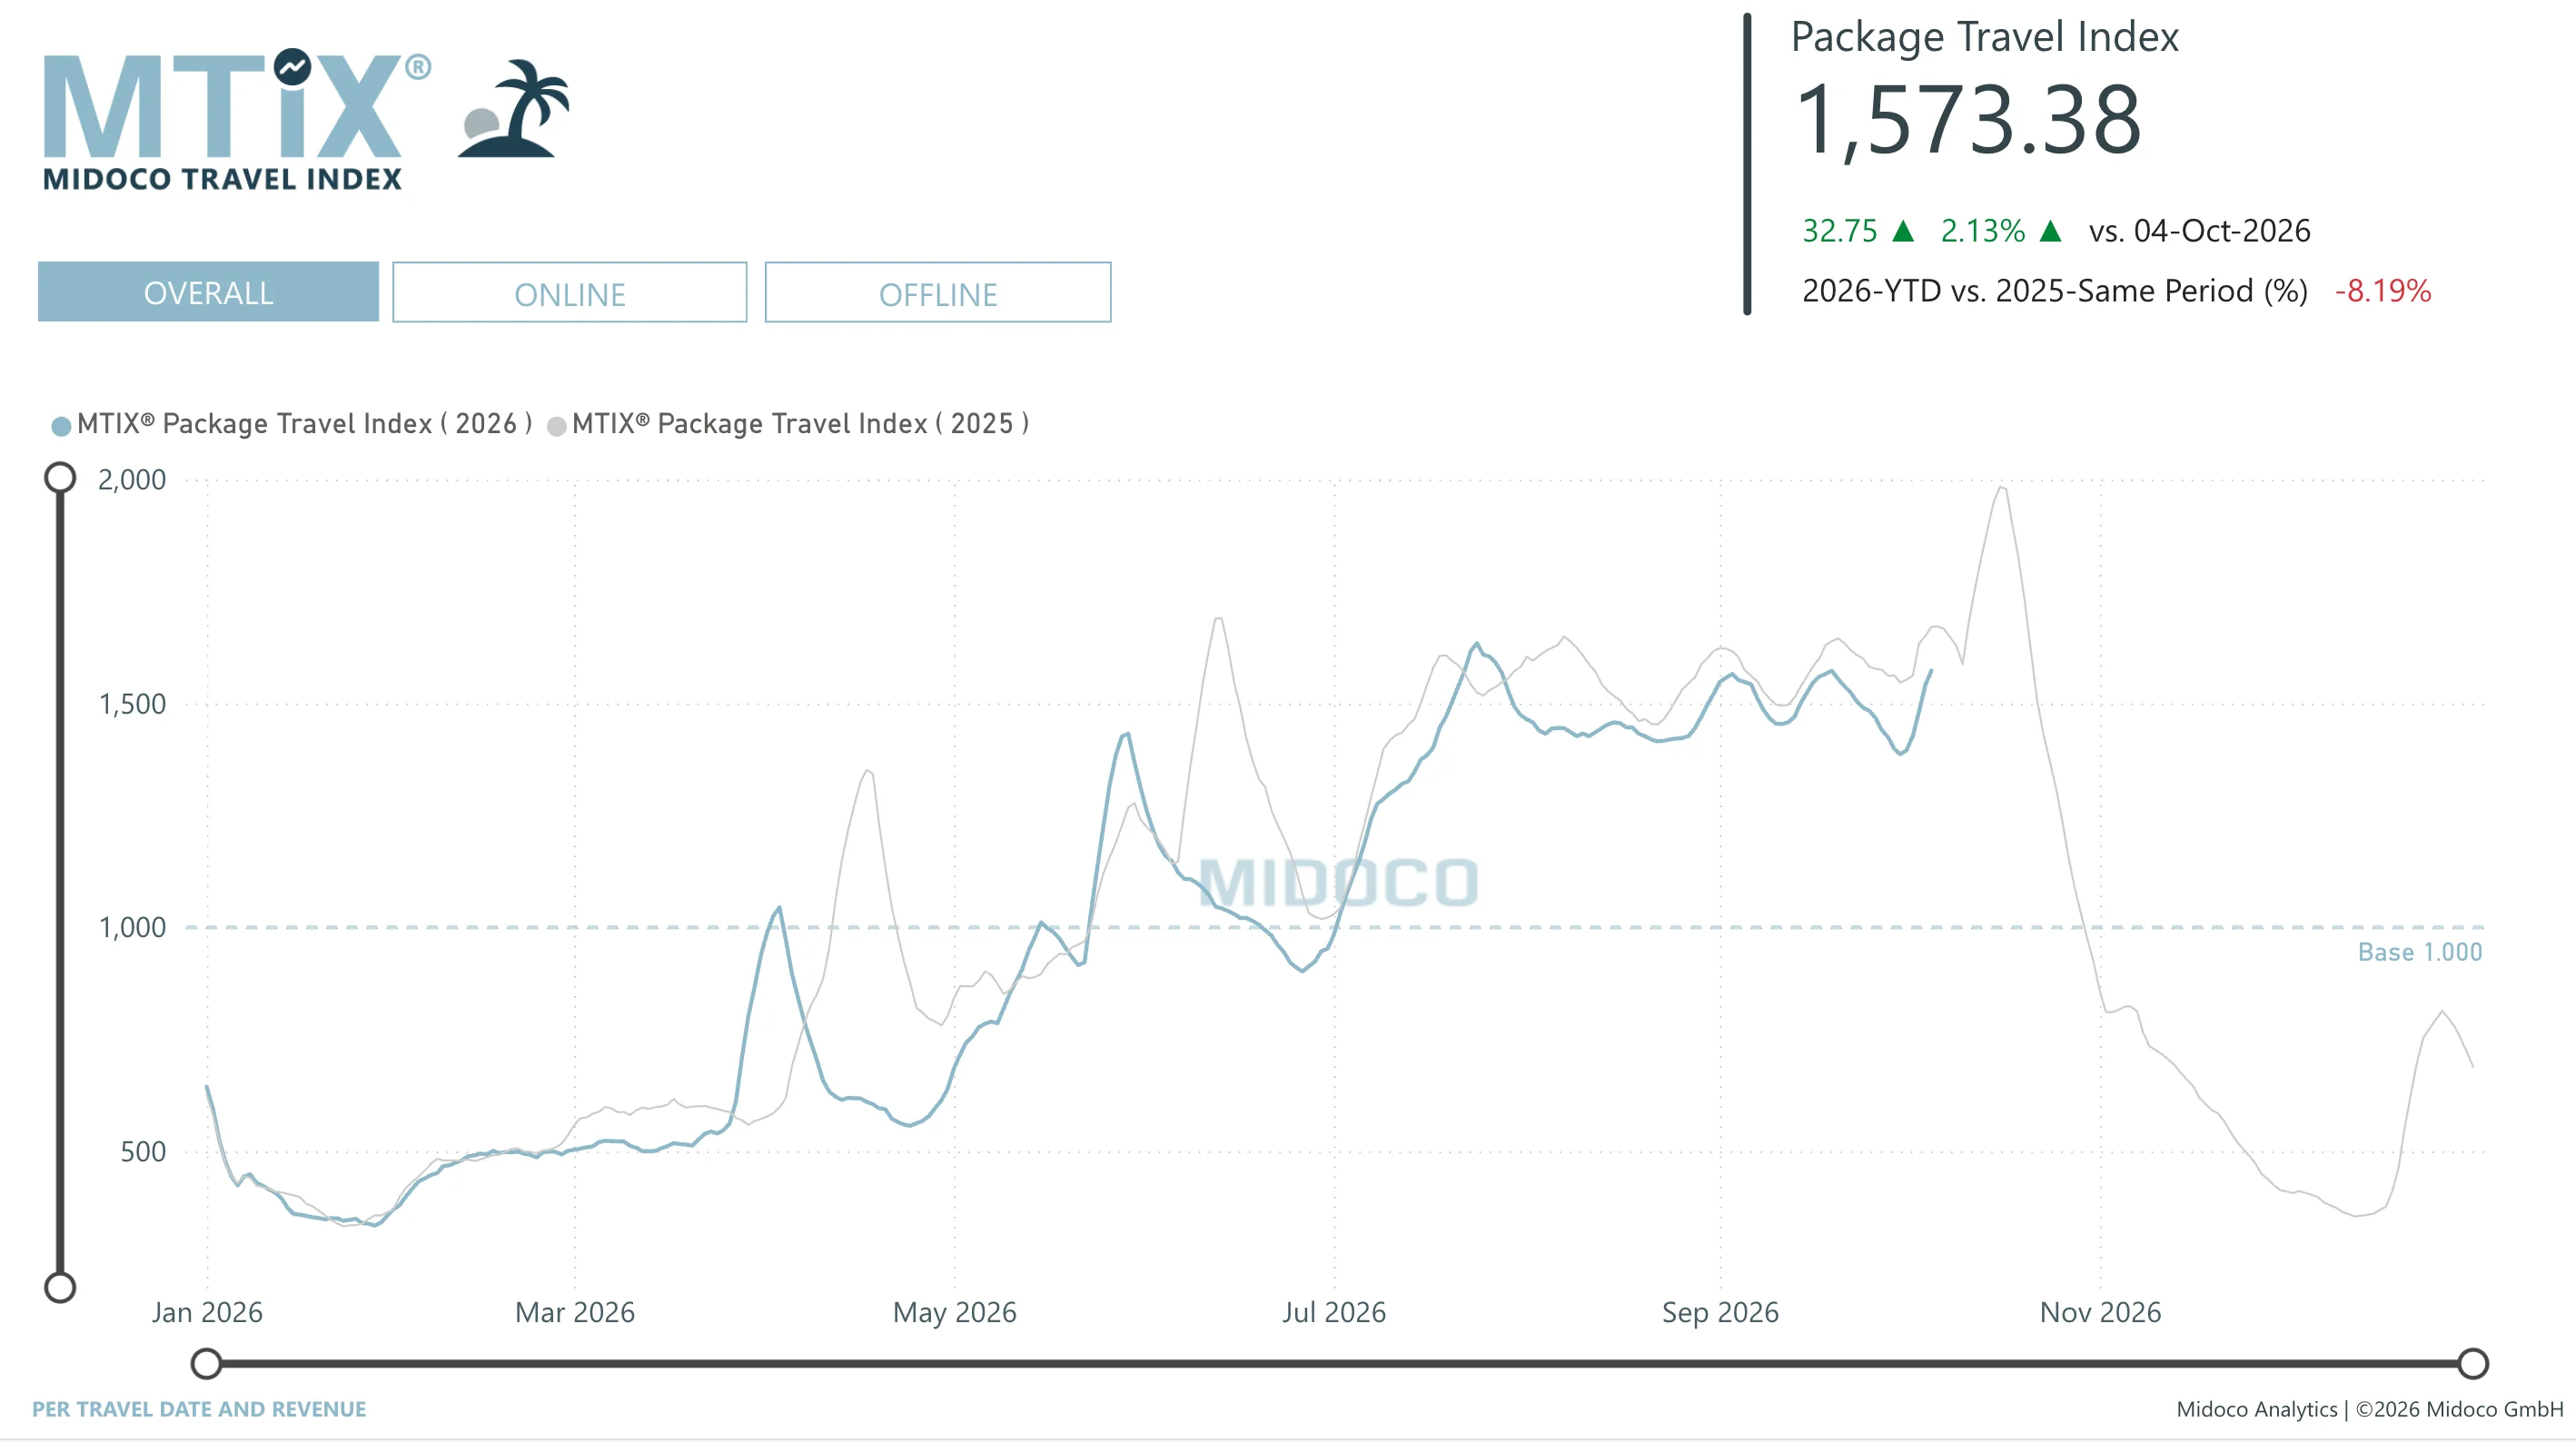This screenshot has width=2576, height=1442.
Task: Click the 'Base 1.000' reference label
Action: click(2420, 952)
